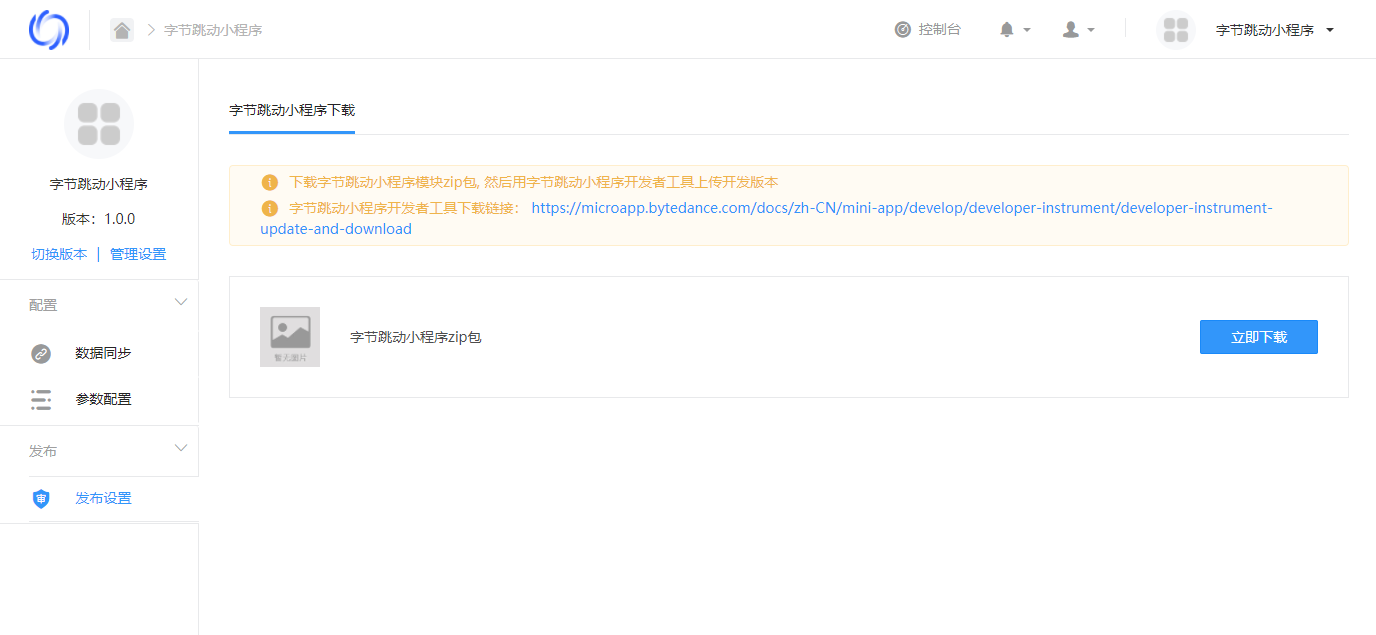Viewport: 1376px width, 635px height.
Task: Click the 数据同步 link icon
Action: pyautogui.click(x=41, y=353)
